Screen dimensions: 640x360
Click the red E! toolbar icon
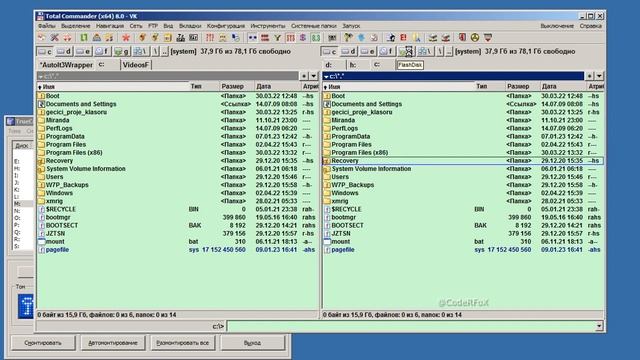pyautogui.click(x=403, y=38)
